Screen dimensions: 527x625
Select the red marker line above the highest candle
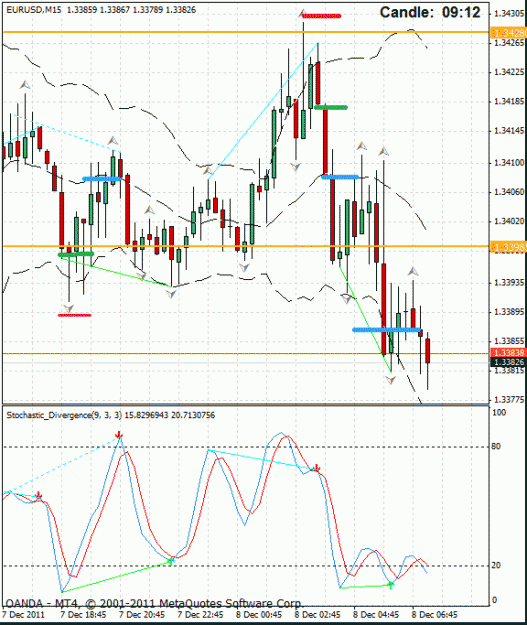click(321, 16)
